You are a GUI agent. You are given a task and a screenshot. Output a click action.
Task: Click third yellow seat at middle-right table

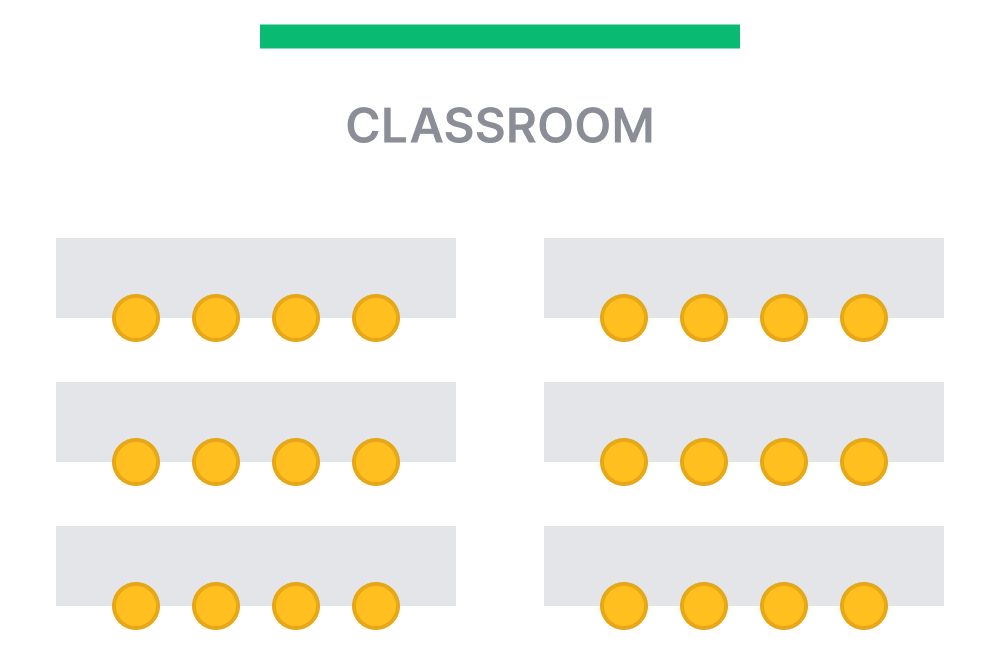[x=784, y=462]
